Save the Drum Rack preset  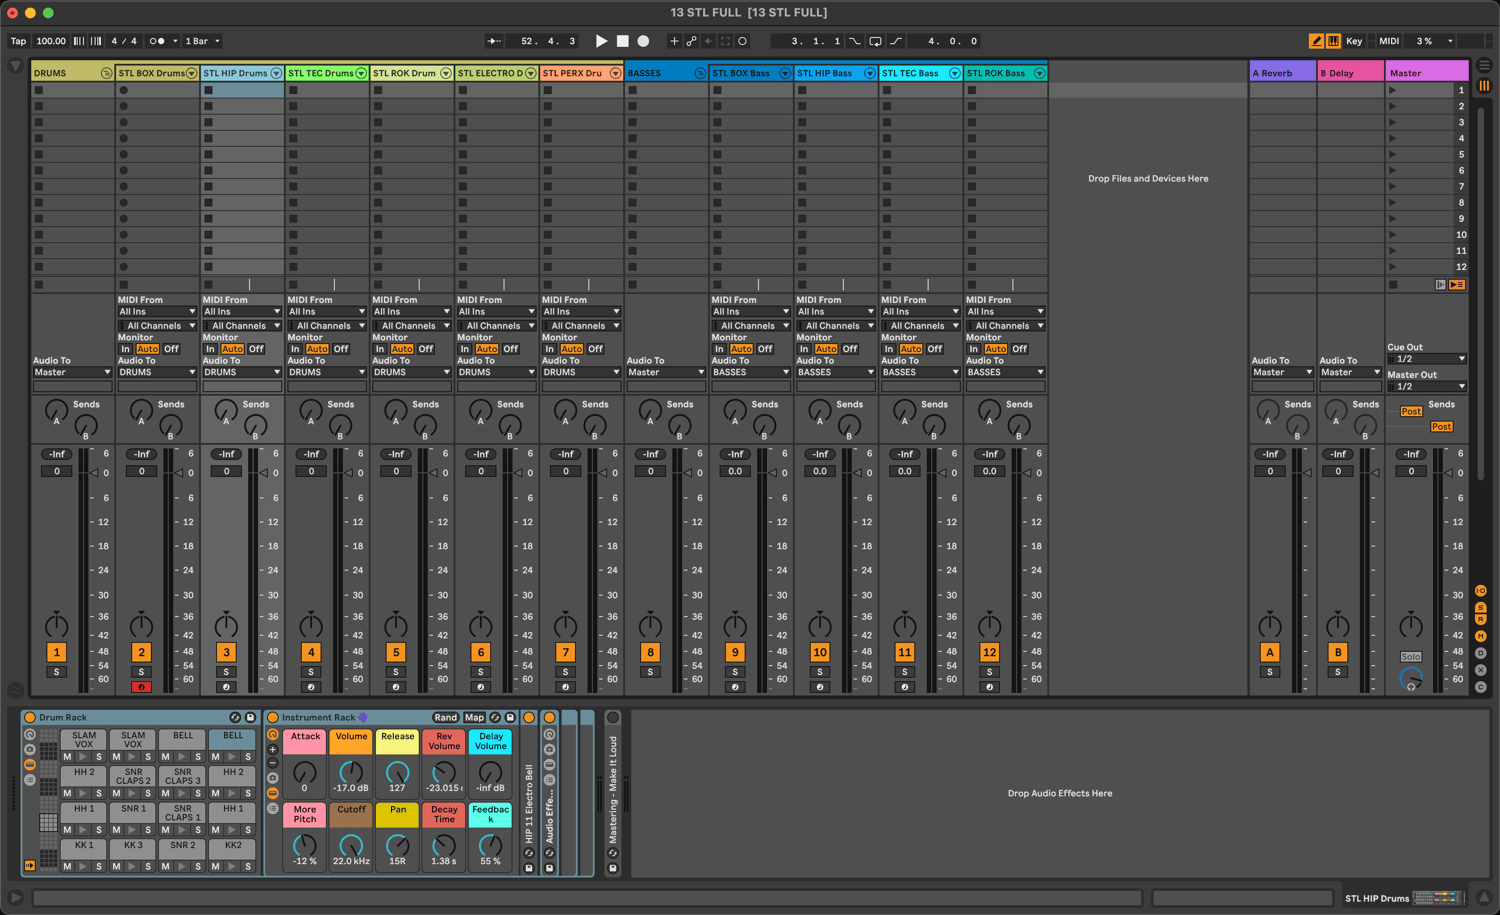pyautogui.click(x=250, y=717)
